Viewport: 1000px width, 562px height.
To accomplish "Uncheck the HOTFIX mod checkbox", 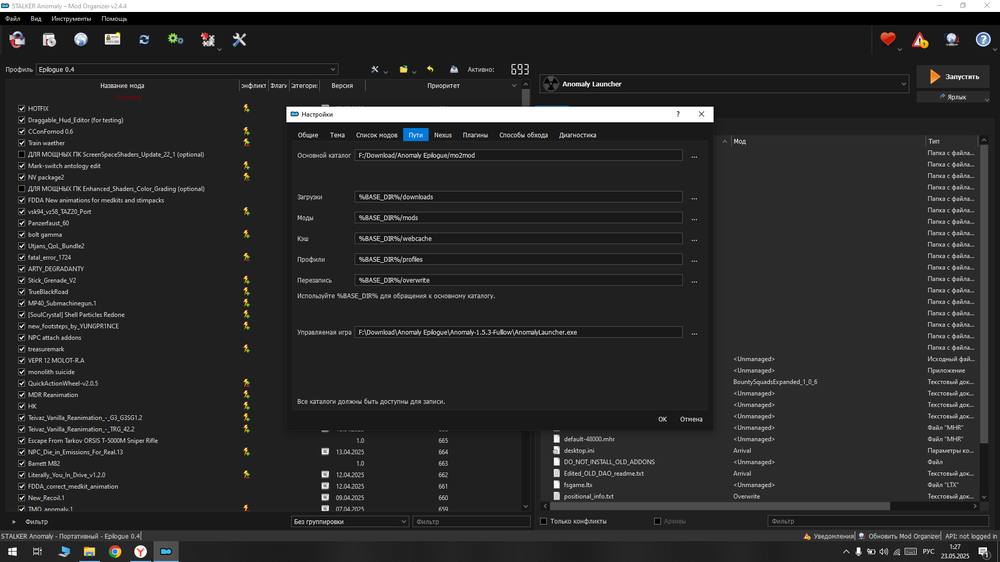I will pos(22,108).
